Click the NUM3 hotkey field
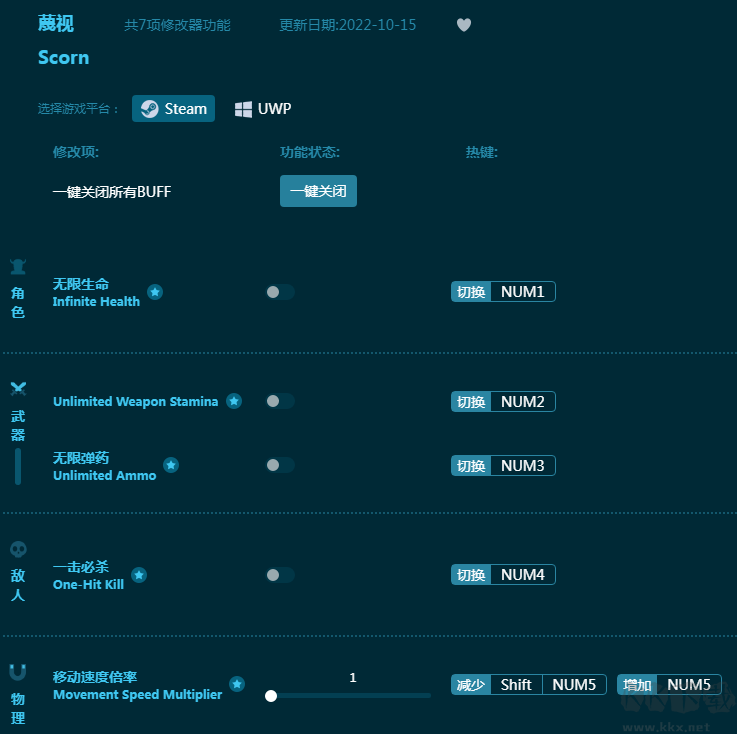Viewport: 737px width, 734px height. tap(523, 466)
